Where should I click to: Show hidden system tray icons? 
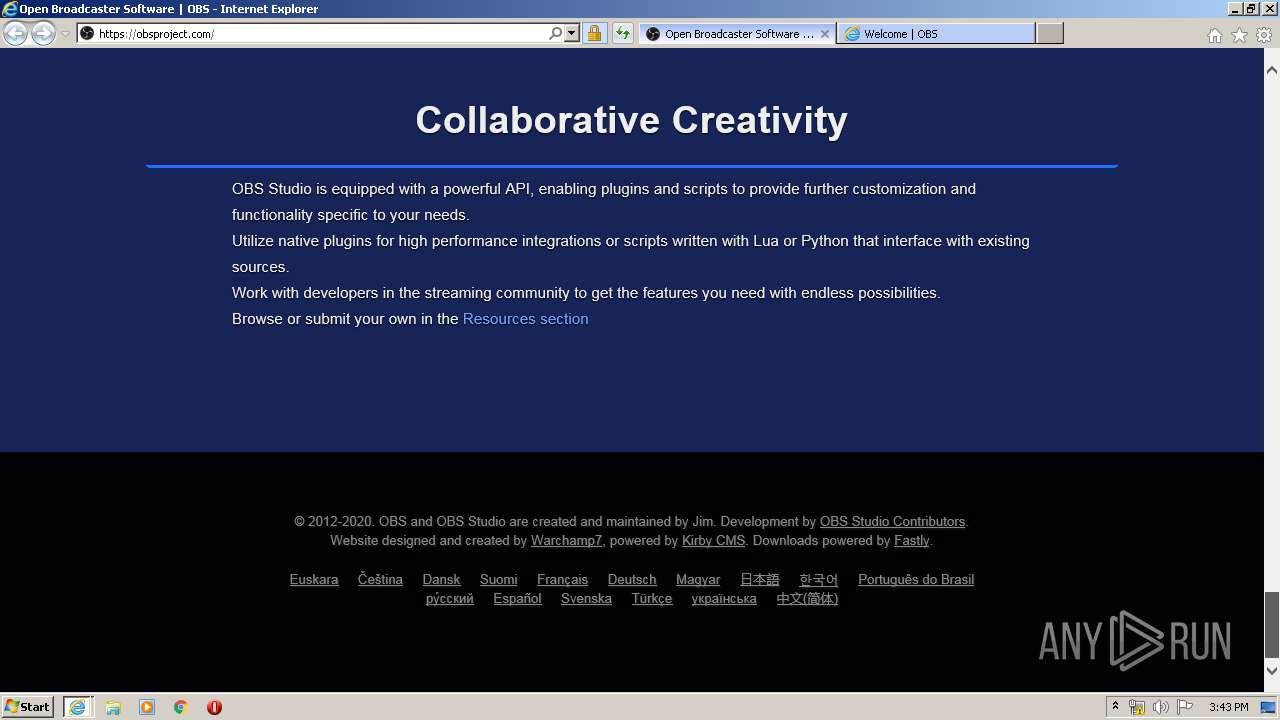[x=1115, y=707]
